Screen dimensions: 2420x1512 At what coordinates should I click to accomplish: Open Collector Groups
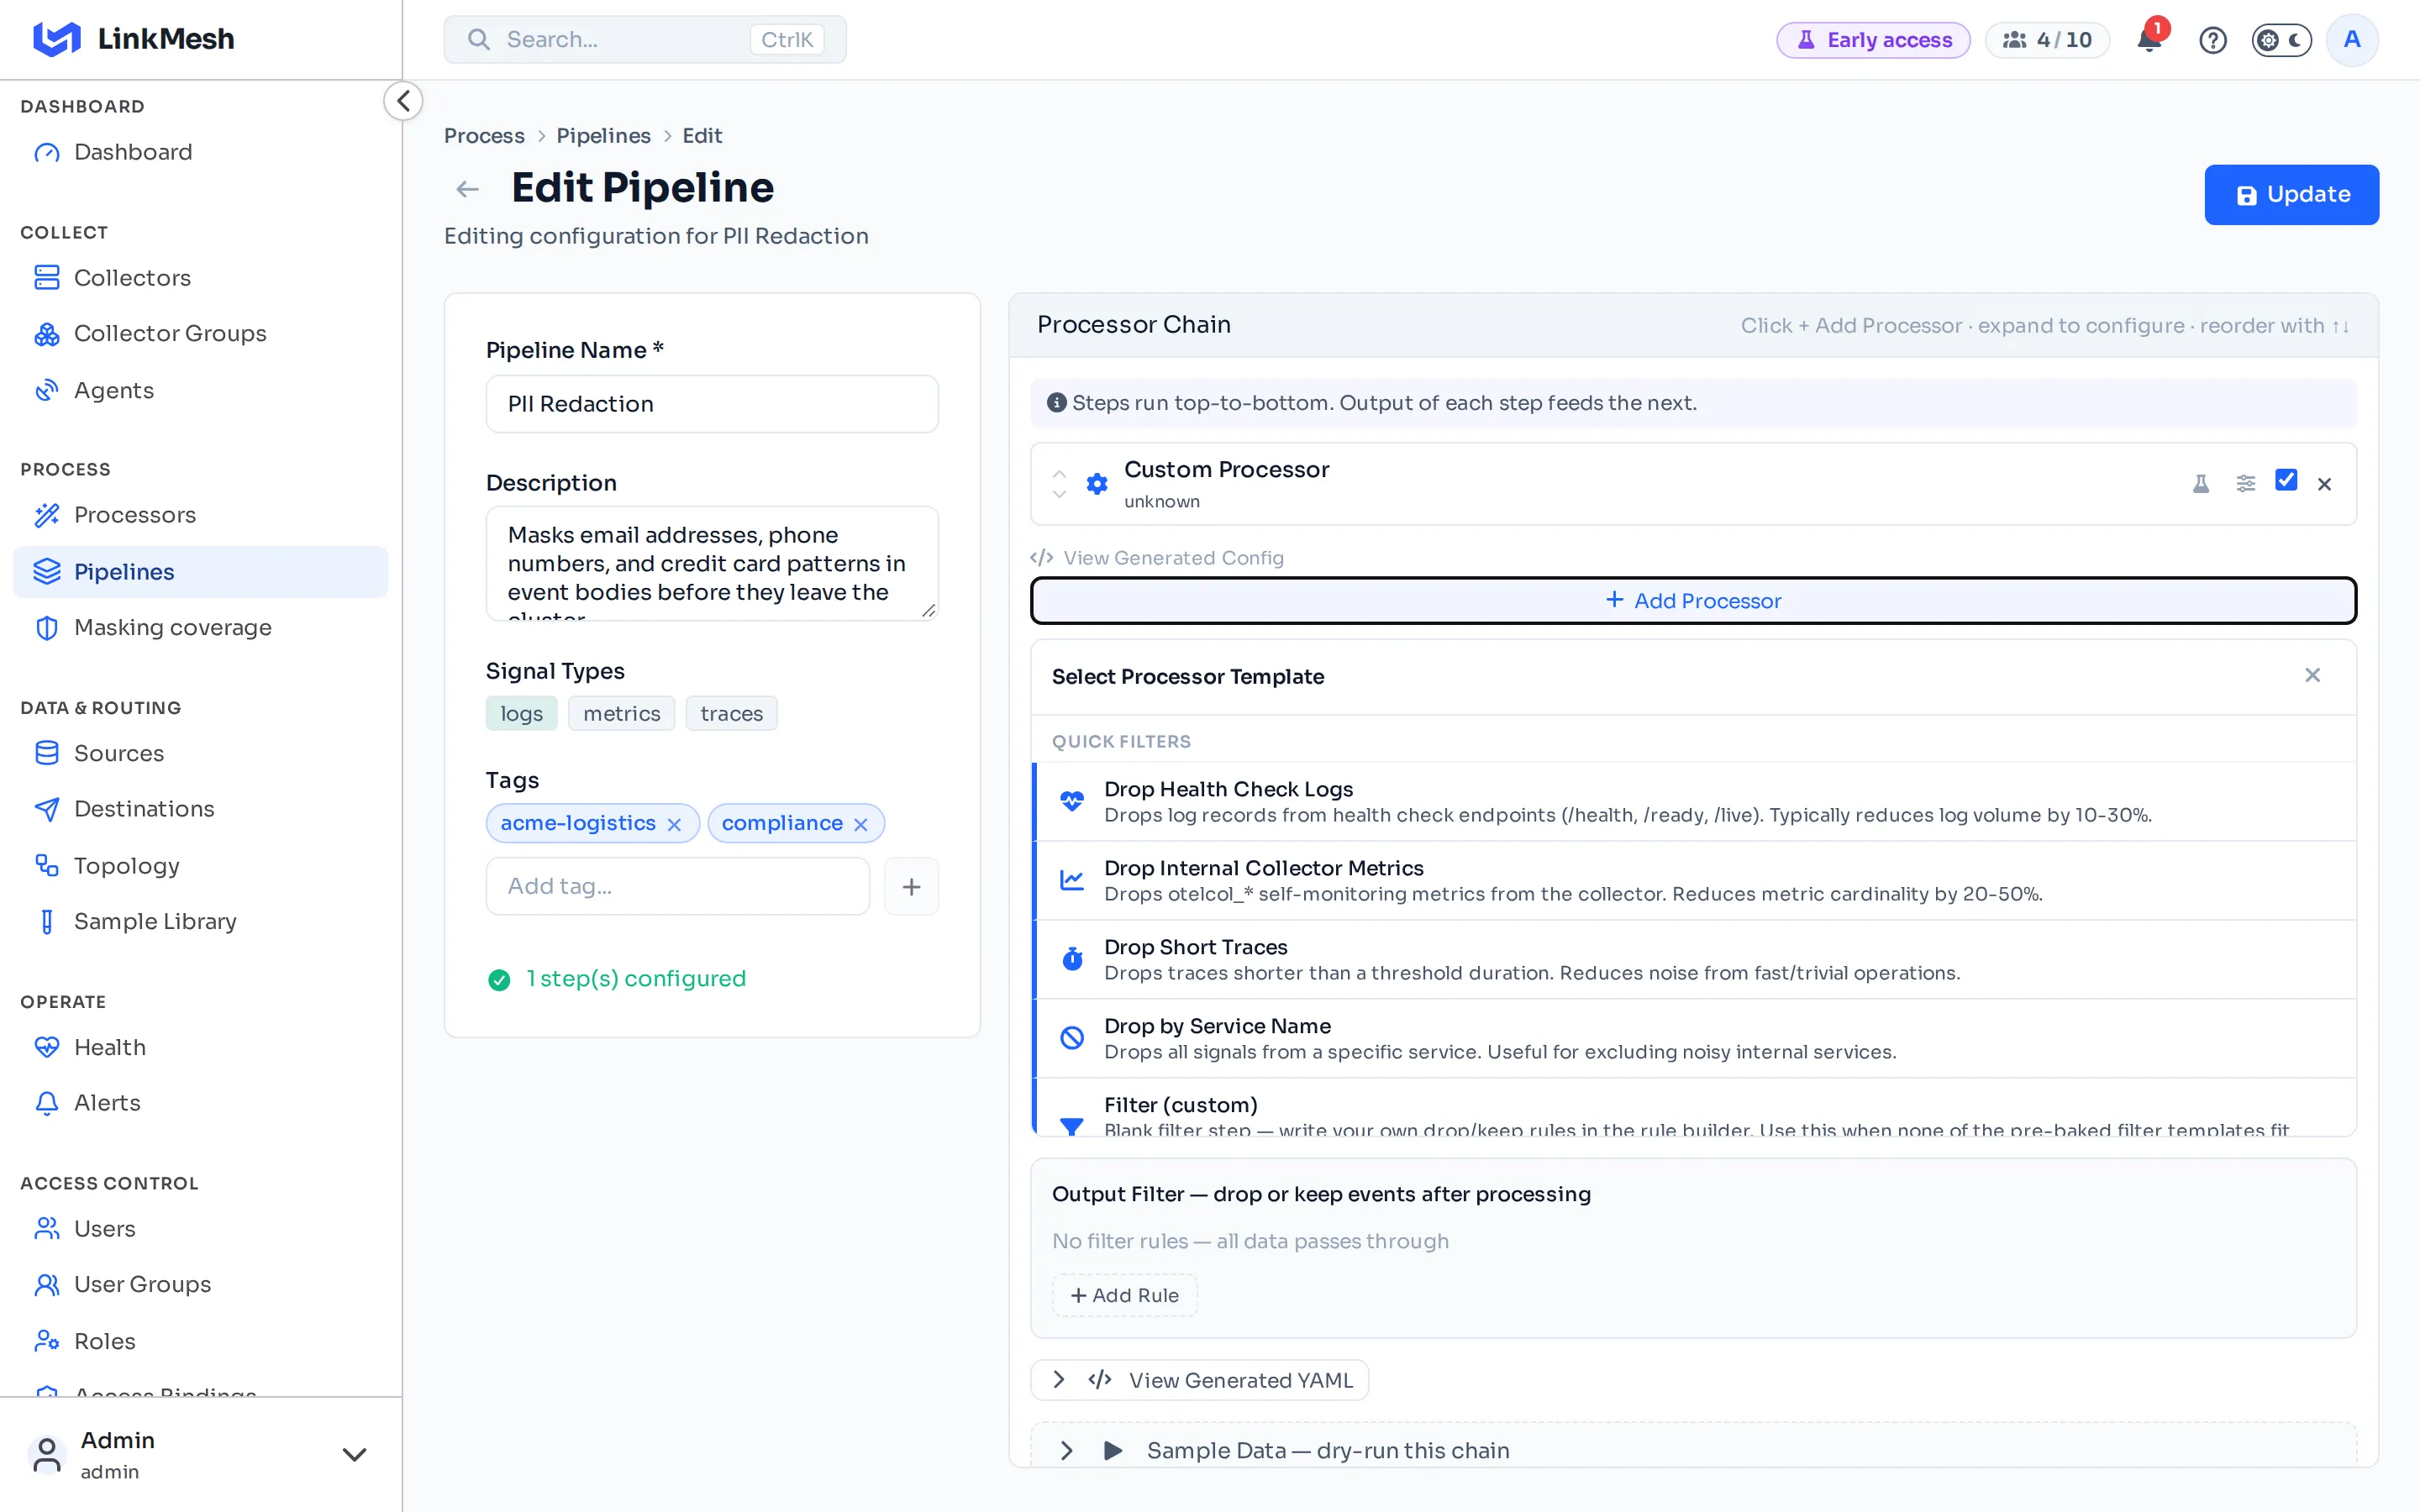click(x=200, y=333)
